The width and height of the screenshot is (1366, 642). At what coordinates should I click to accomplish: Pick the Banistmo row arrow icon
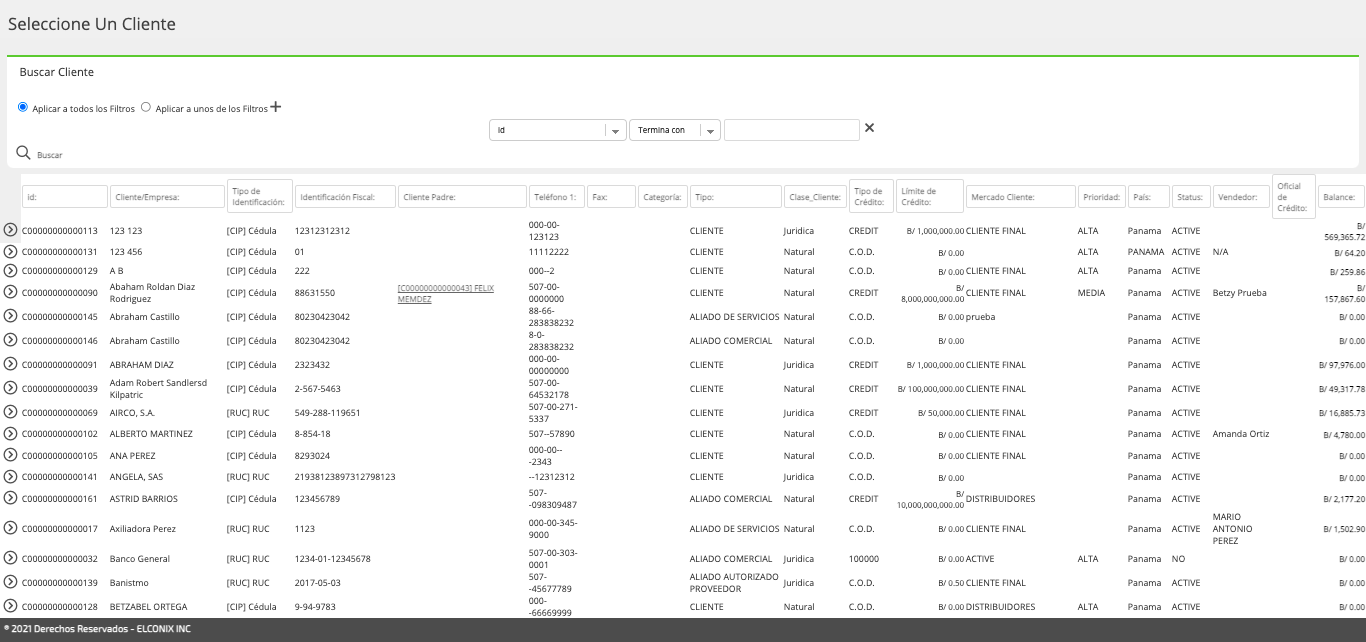[x=10, y=582]
